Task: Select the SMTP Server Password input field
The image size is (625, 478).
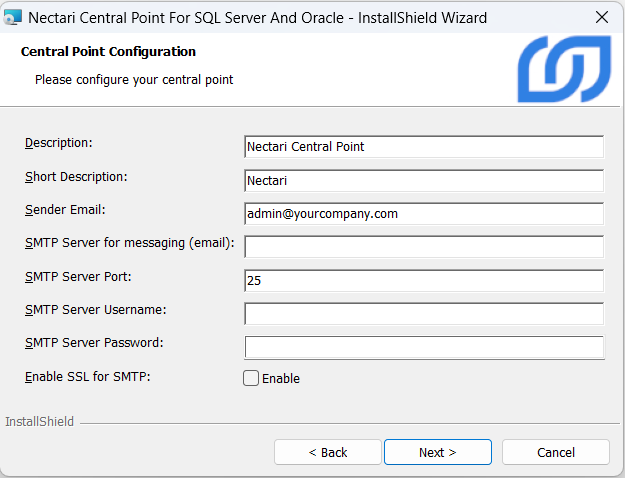Action: 423,347
